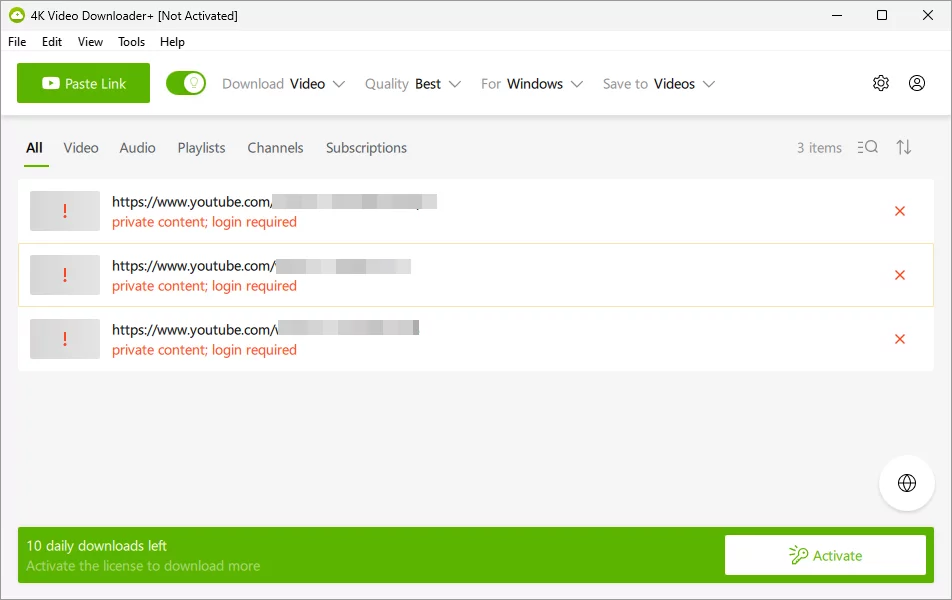Screen dimensions: 952x600
Task: Minimize the 4K Video Downloader window
Action: 837,15
